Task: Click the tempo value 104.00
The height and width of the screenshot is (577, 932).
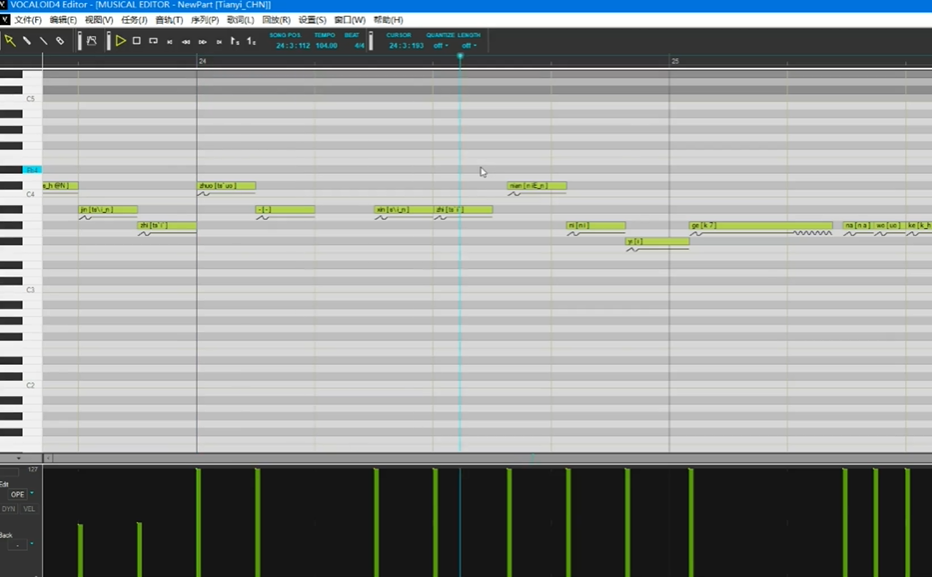Action: point(326,45)
